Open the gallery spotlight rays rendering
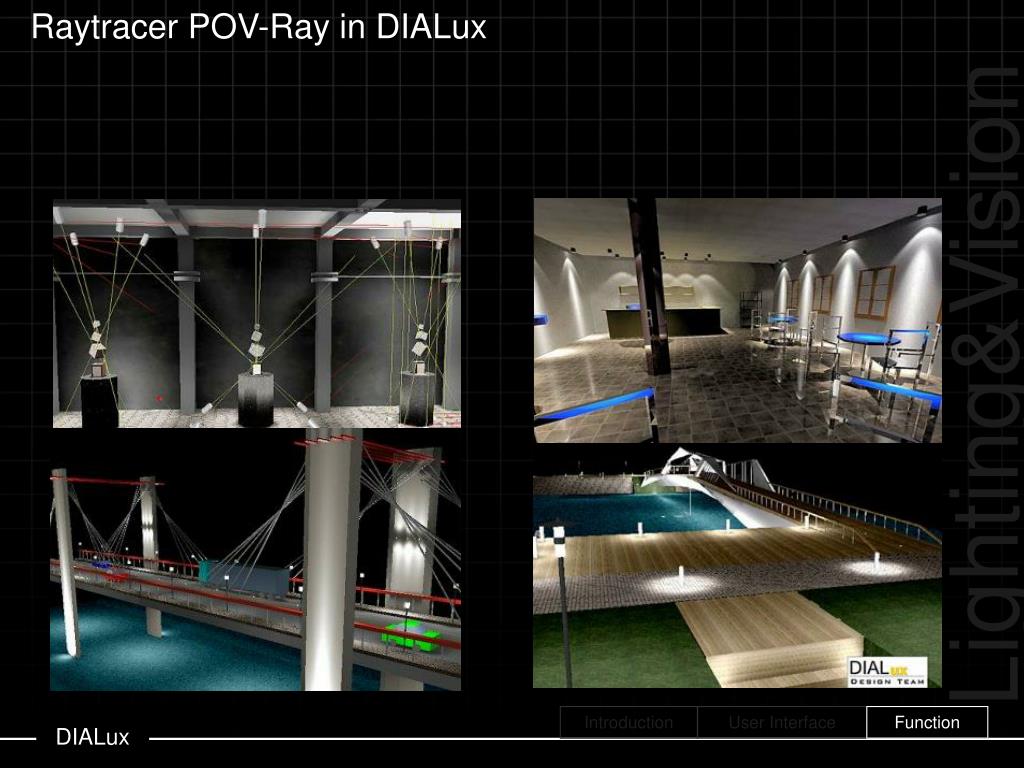The image size is (1024, 768). (257, 313)
